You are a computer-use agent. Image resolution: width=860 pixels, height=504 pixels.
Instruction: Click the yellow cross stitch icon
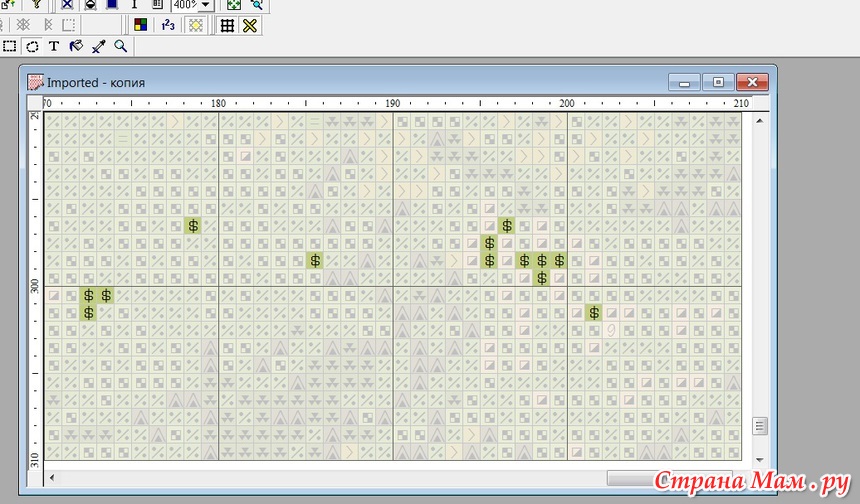coord(250,25)
